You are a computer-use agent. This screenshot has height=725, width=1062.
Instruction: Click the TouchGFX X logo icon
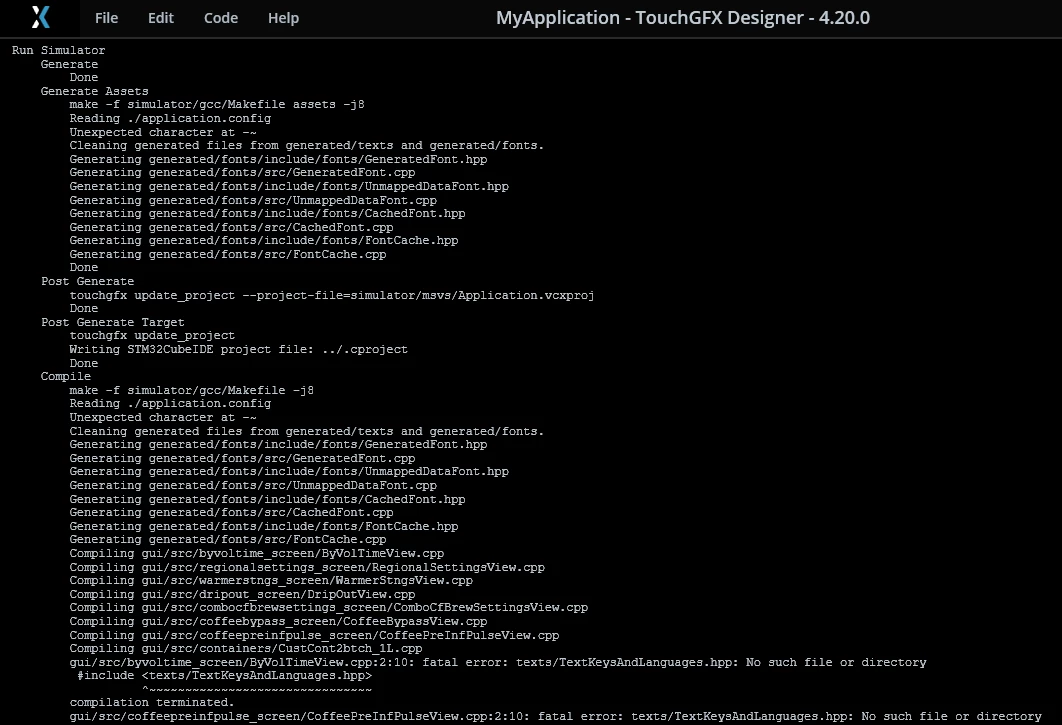click(41, 18)
